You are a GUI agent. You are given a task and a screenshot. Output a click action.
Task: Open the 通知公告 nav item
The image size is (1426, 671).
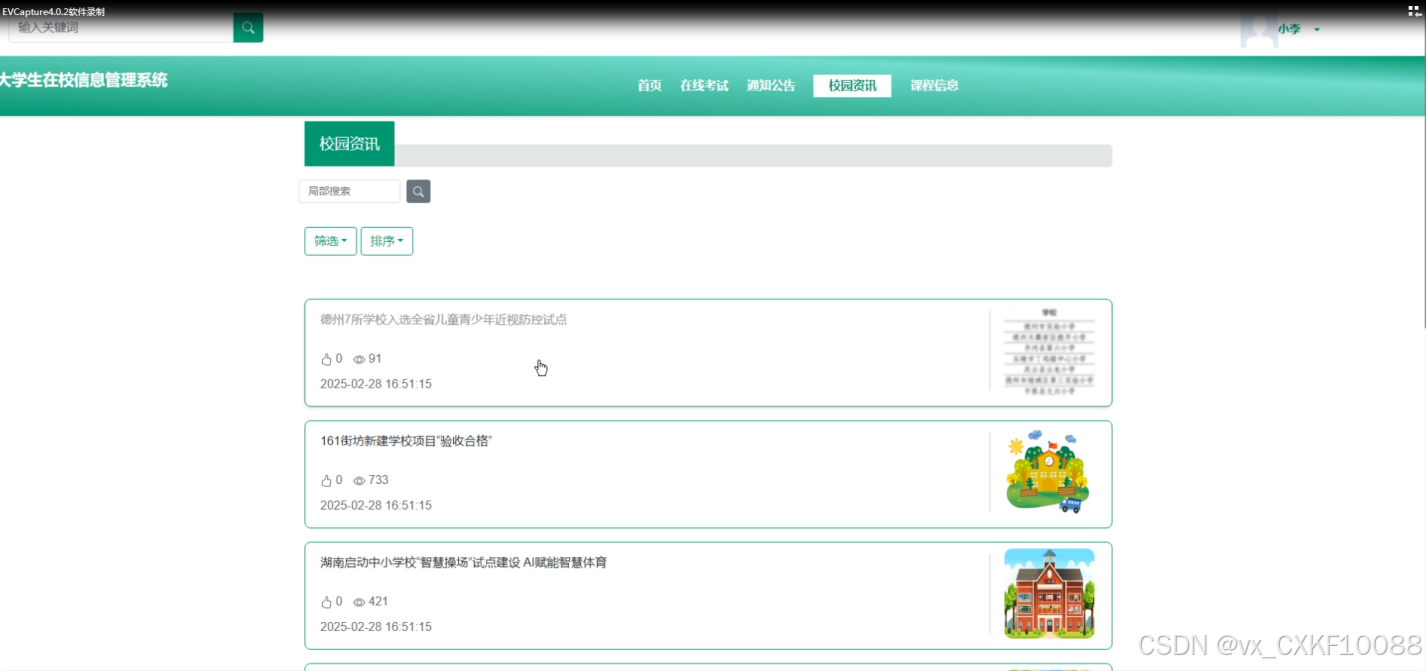click(771, 86)
